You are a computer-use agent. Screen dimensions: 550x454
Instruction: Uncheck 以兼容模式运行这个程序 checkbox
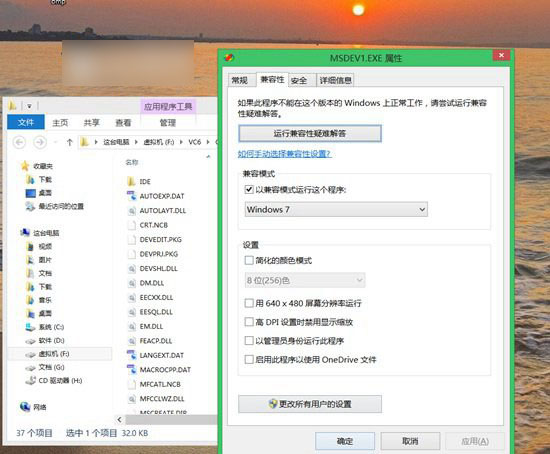point(249,190)
